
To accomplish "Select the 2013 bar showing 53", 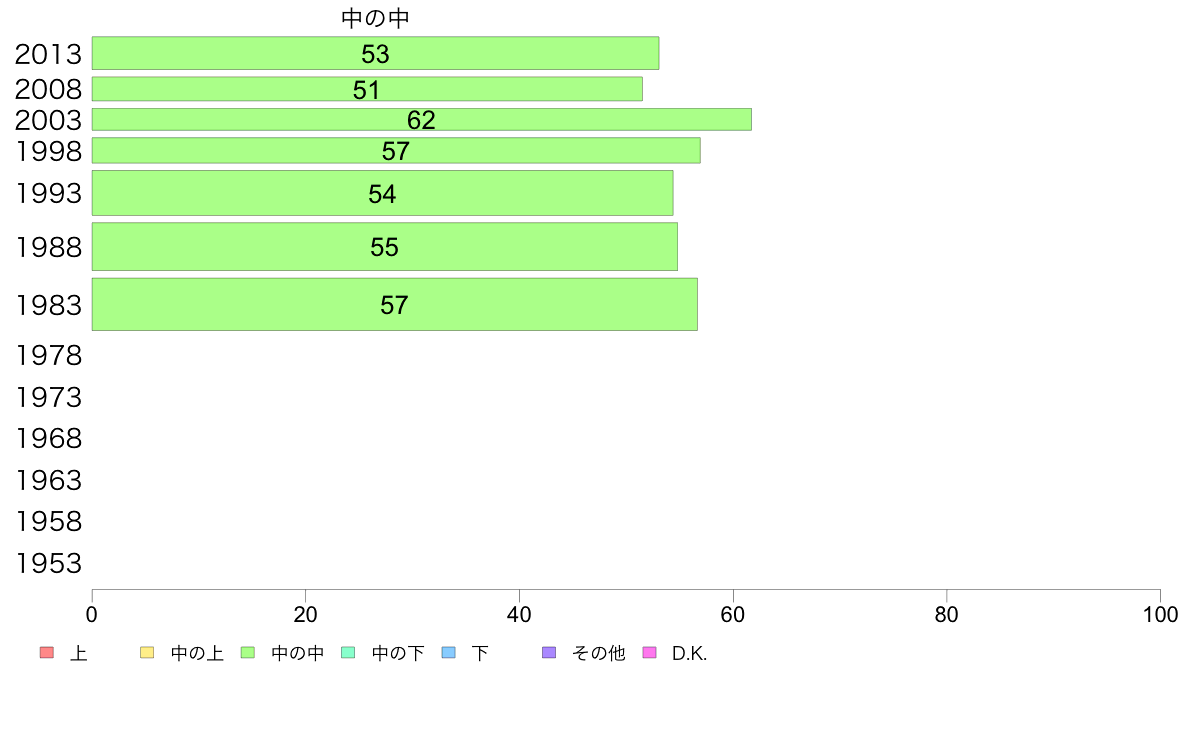I will pos(375,53).
